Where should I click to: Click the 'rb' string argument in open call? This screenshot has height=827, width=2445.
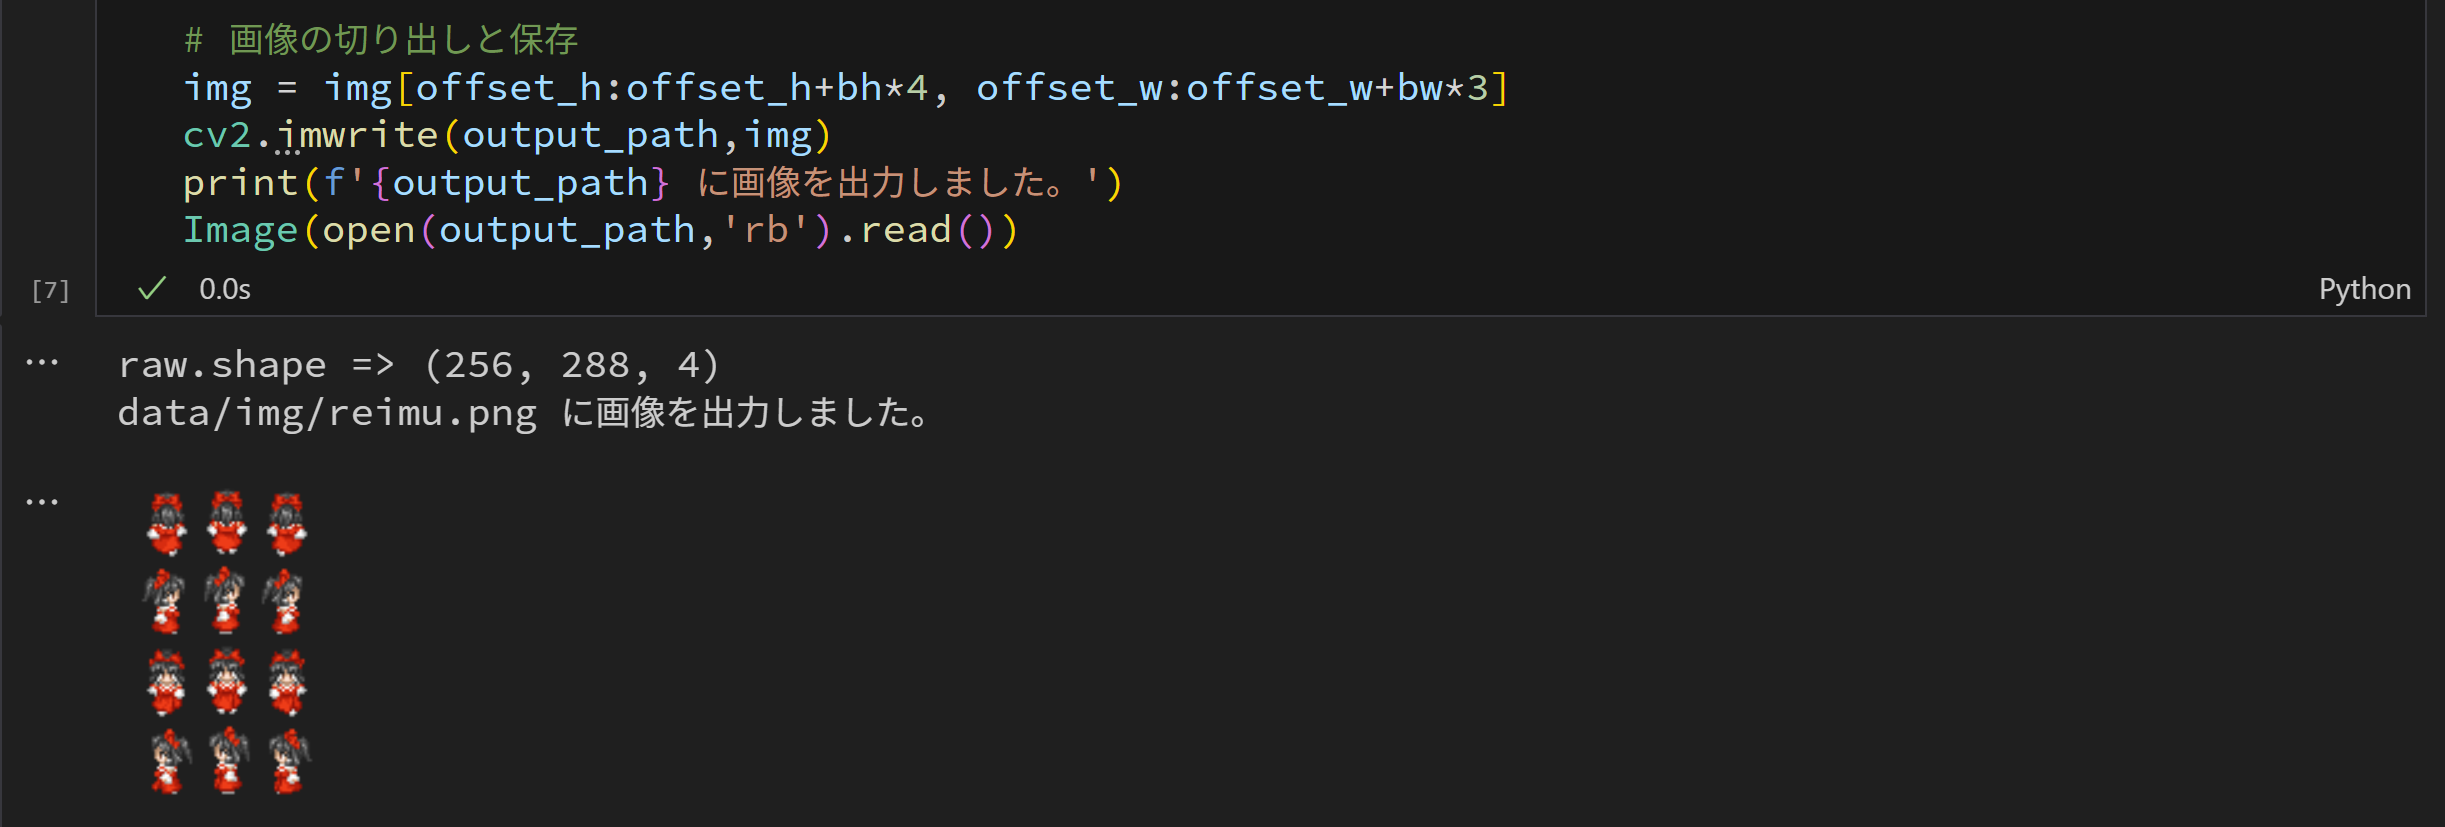(765, 230)
